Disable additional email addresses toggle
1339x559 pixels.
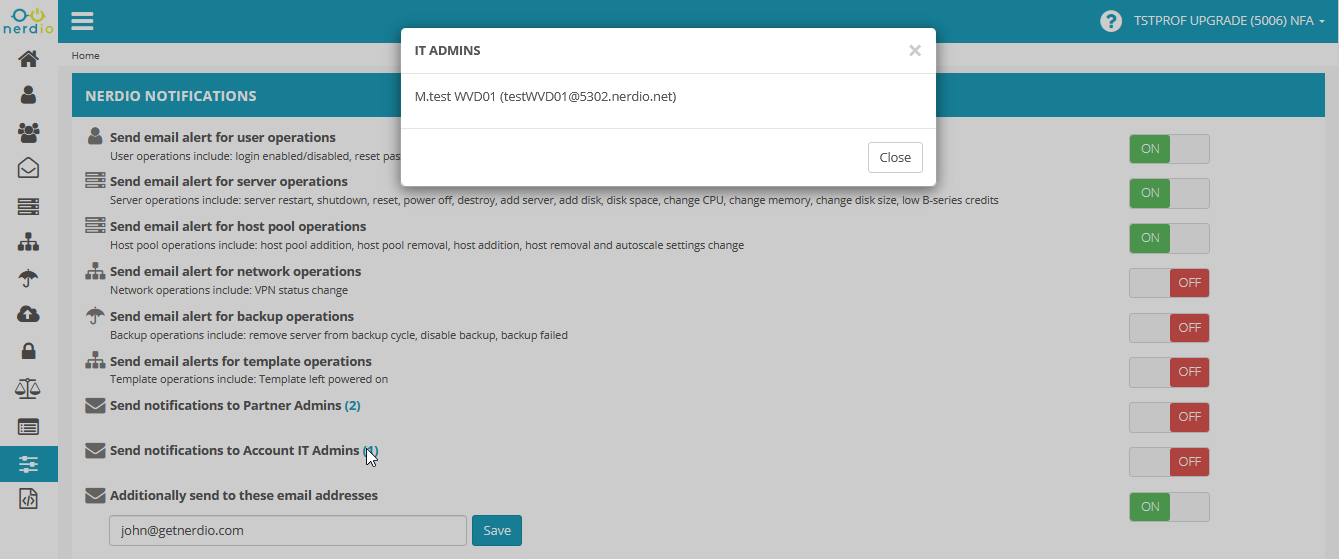tap(1169, 507)
